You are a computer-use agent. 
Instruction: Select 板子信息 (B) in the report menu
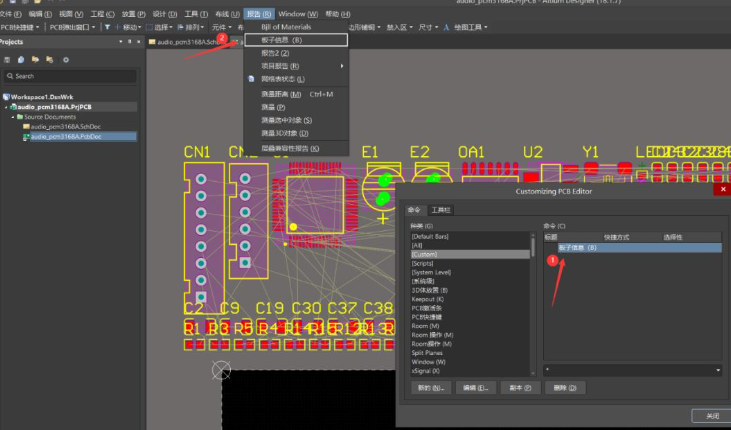pos(297,40)
